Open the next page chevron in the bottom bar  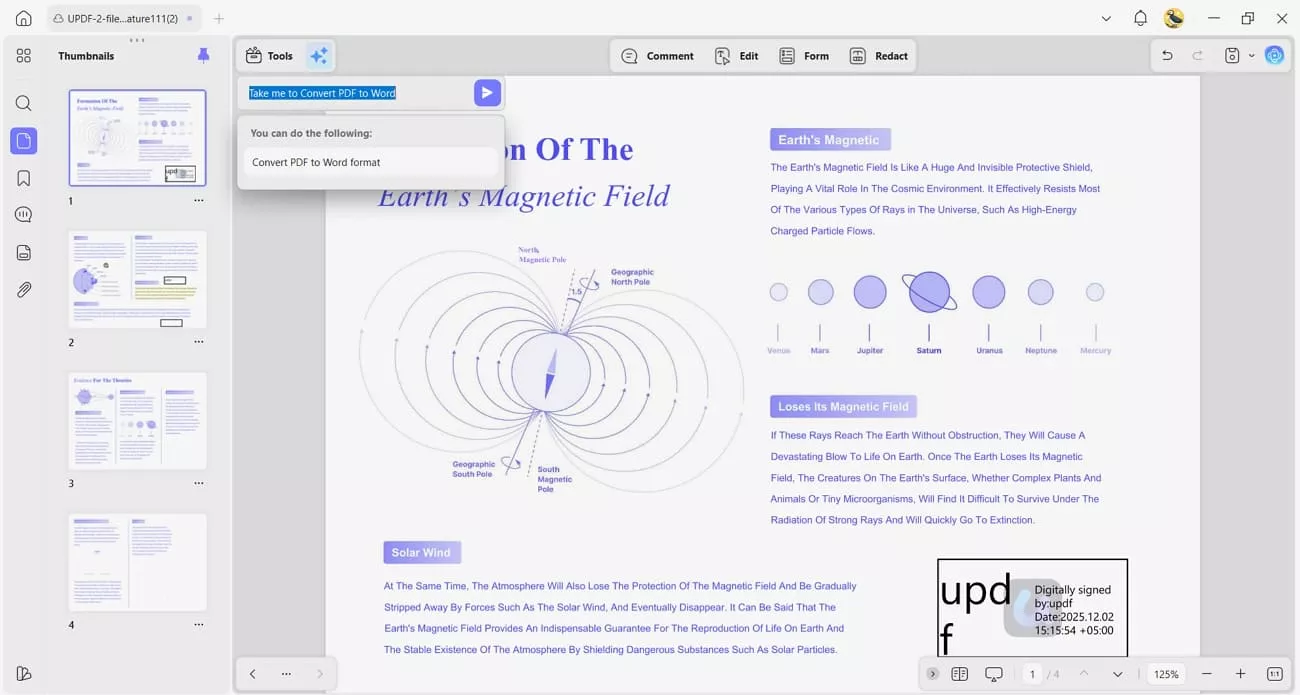pyautogui.click(x=1117, y=674)
